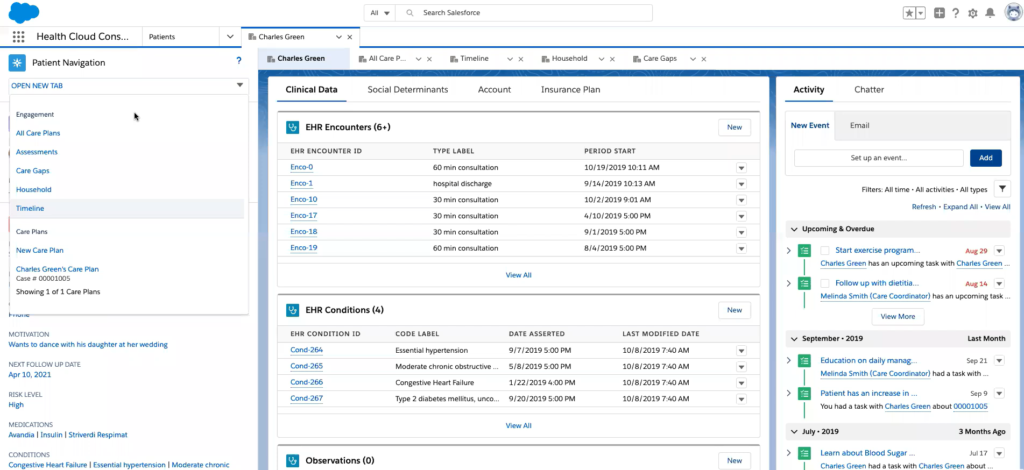Open the Enco-17 row action dropdown
Viewport: 1024px width, 470px height.
[741, 216]
